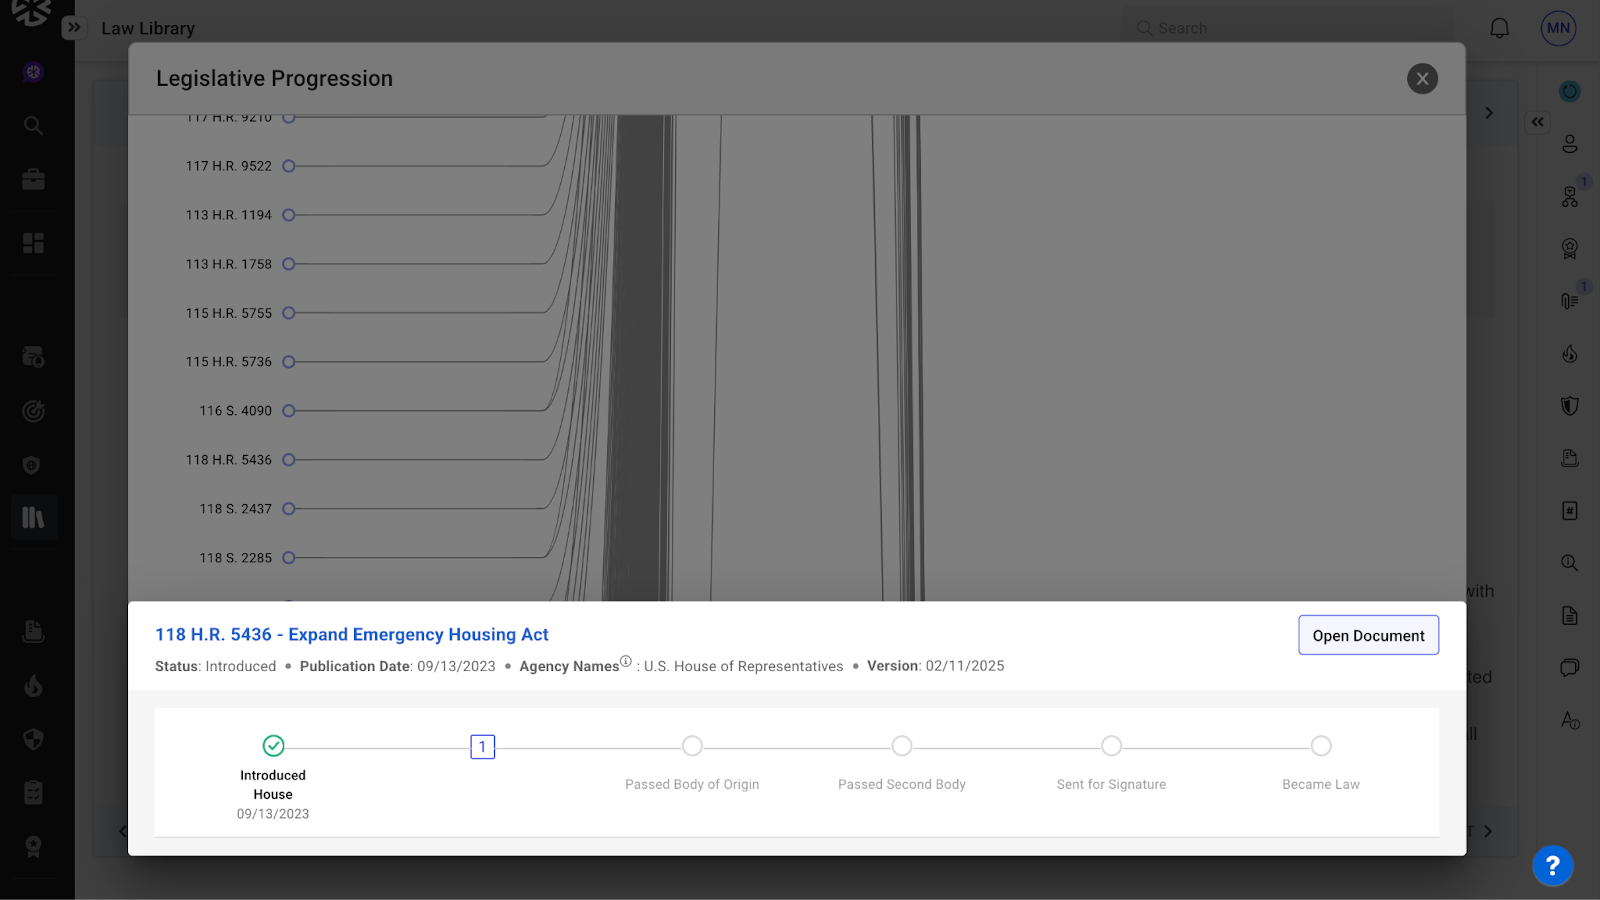Screen dimensions: 1600x900
Task: Click the Became Law step circle
Action: 1320,746
